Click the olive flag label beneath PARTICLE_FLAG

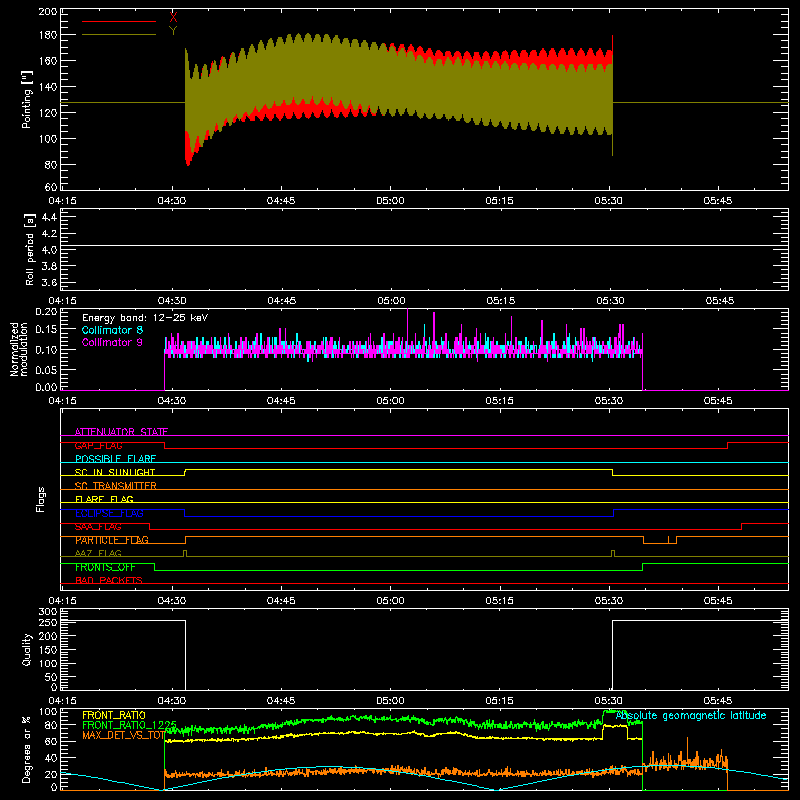(98, 553)
